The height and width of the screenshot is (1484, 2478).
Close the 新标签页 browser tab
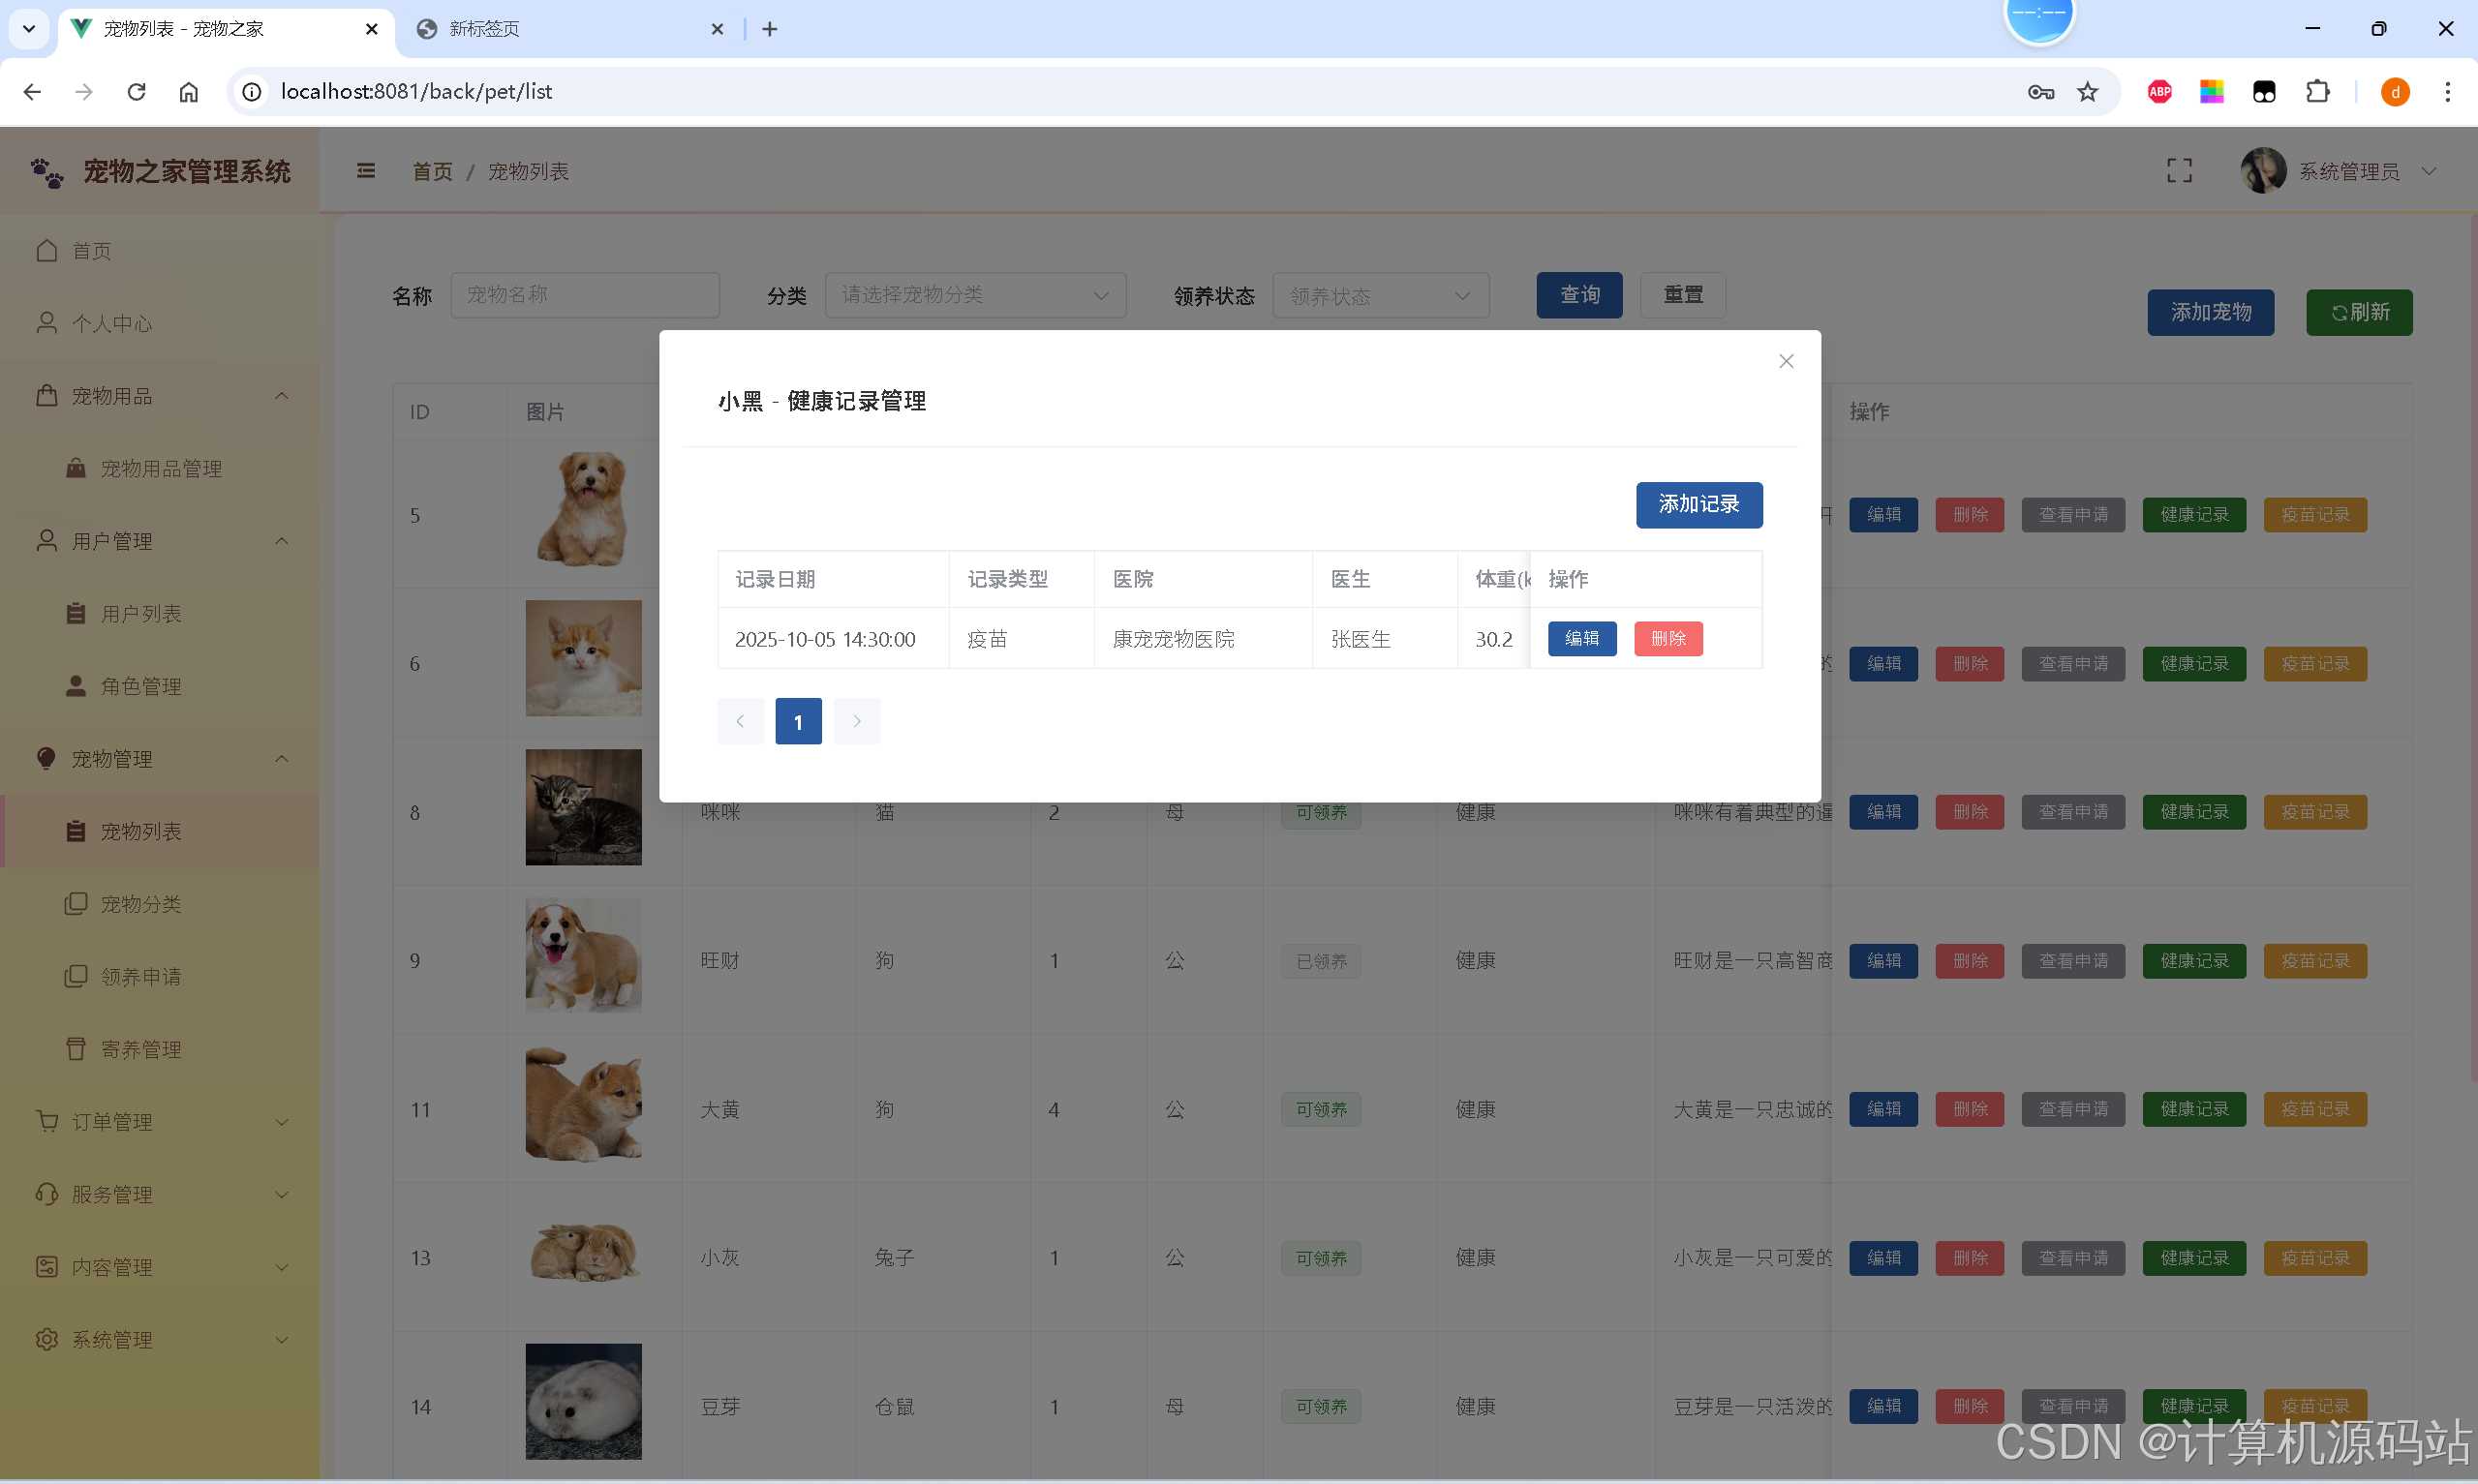(x=717, y=29)
